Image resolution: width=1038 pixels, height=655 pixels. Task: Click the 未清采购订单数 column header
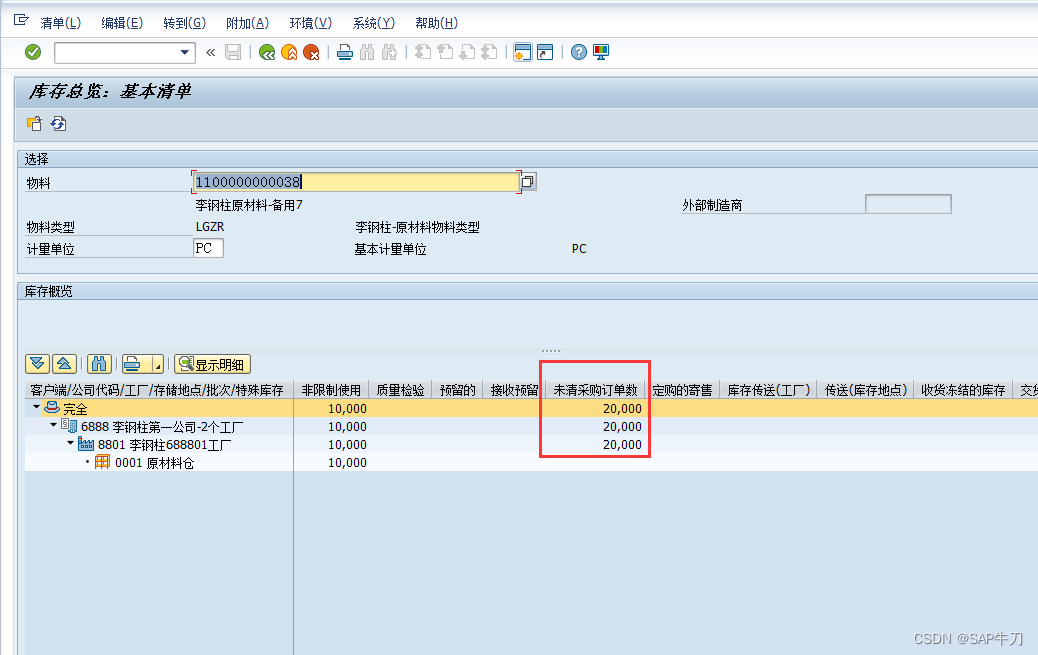click(x=595, y=390)
